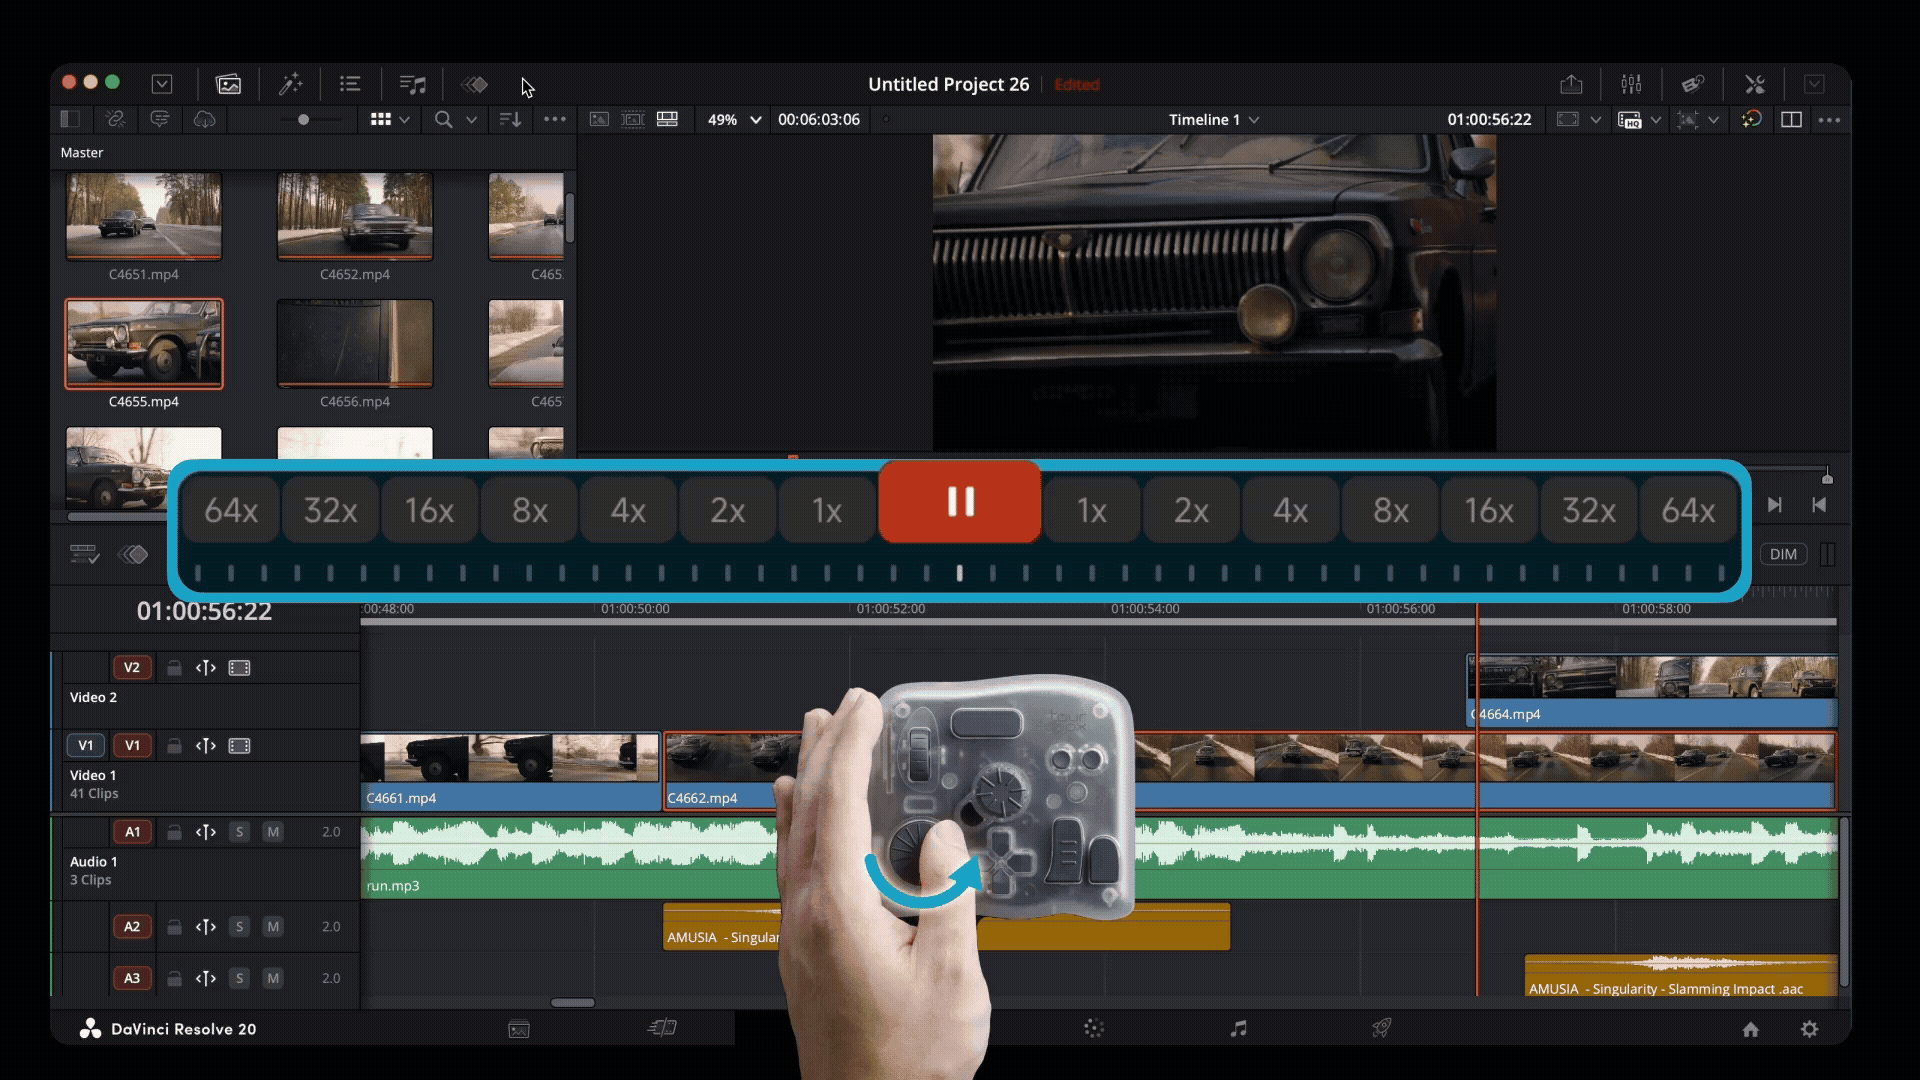Open the 49% viewer zoom dropdown
This screenshot has width=1920, height=1080.
point(732,119)
